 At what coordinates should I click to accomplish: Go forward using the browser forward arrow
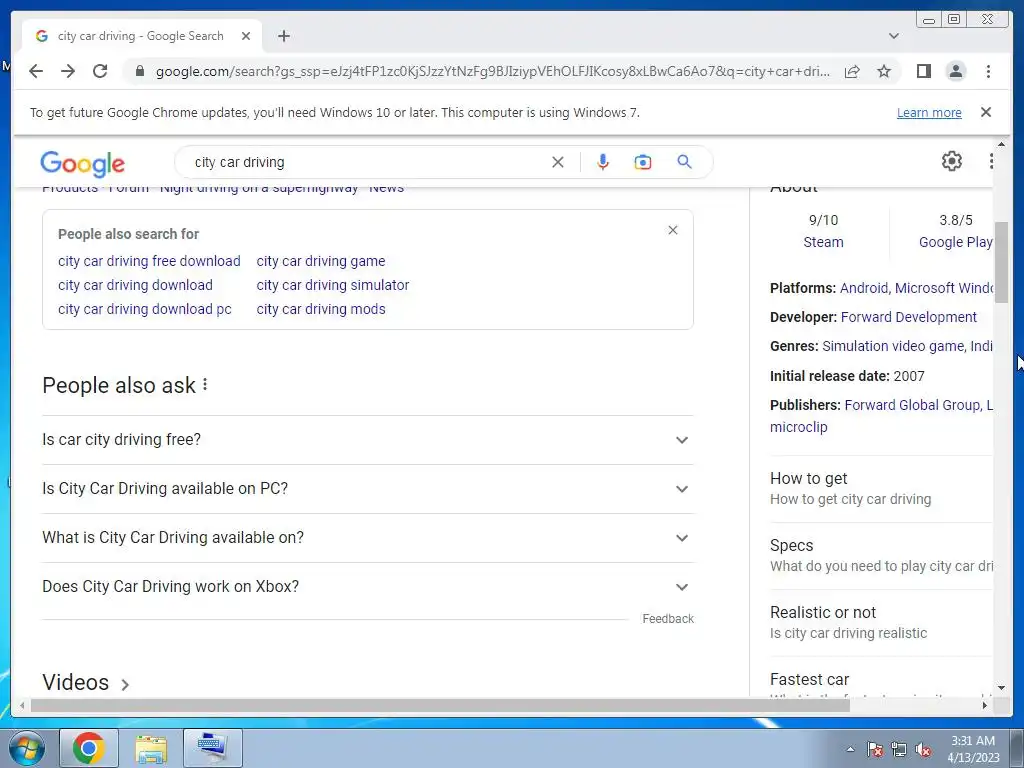[x=68, y=71]
